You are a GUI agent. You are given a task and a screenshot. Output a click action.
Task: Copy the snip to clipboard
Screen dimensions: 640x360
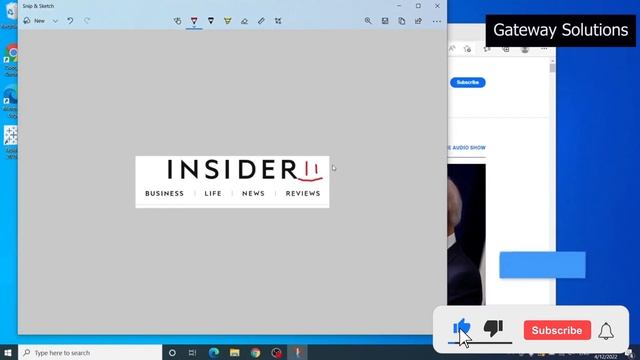pos(402,21)
